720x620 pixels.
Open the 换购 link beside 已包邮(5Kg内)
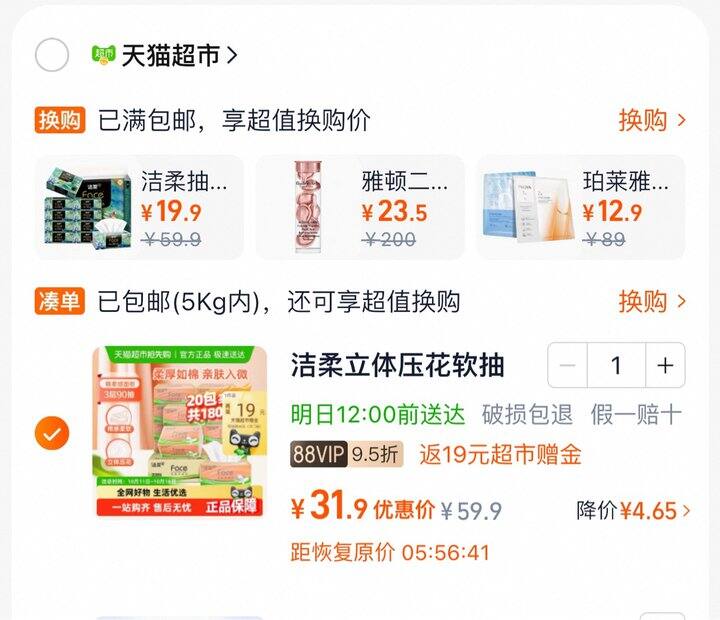652,302
